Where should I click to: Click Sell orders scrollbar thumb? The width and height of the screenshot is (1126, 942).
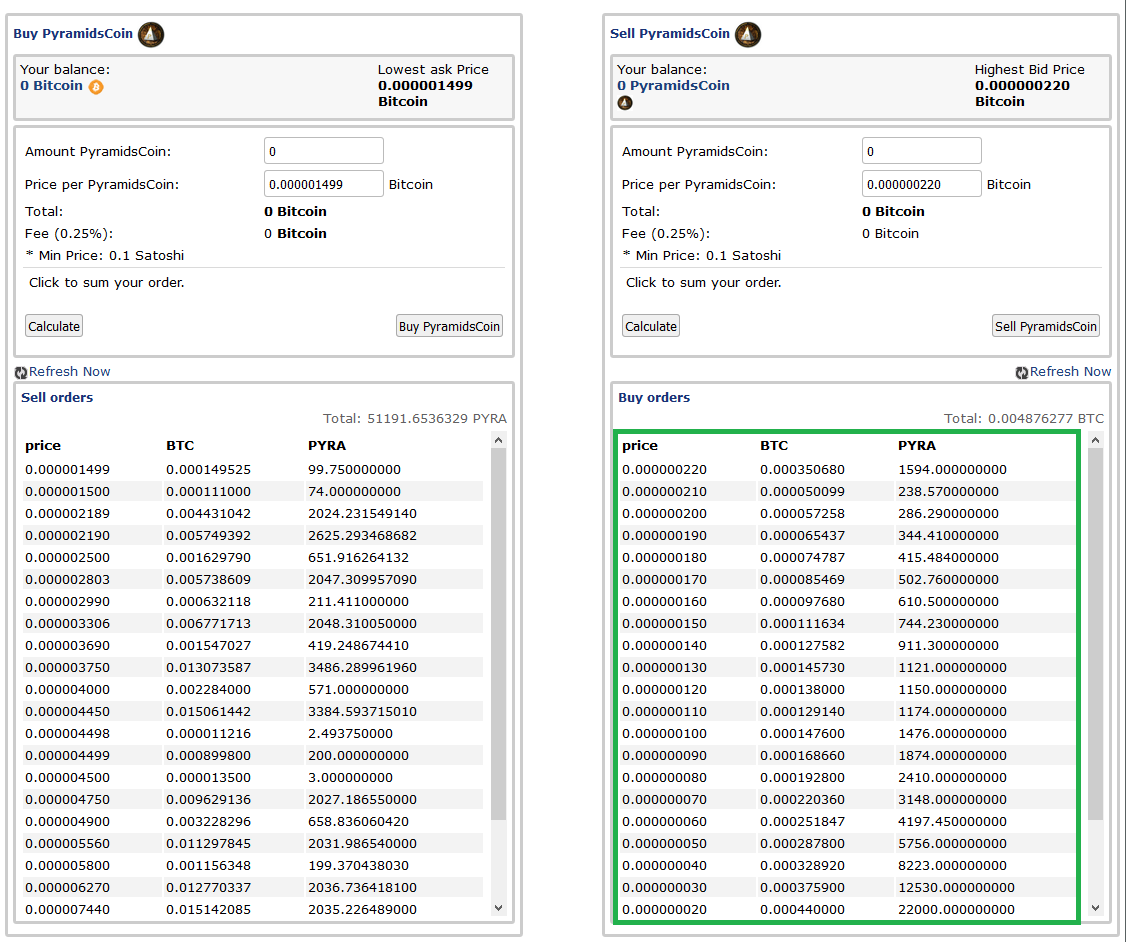[x=498, y=634]
